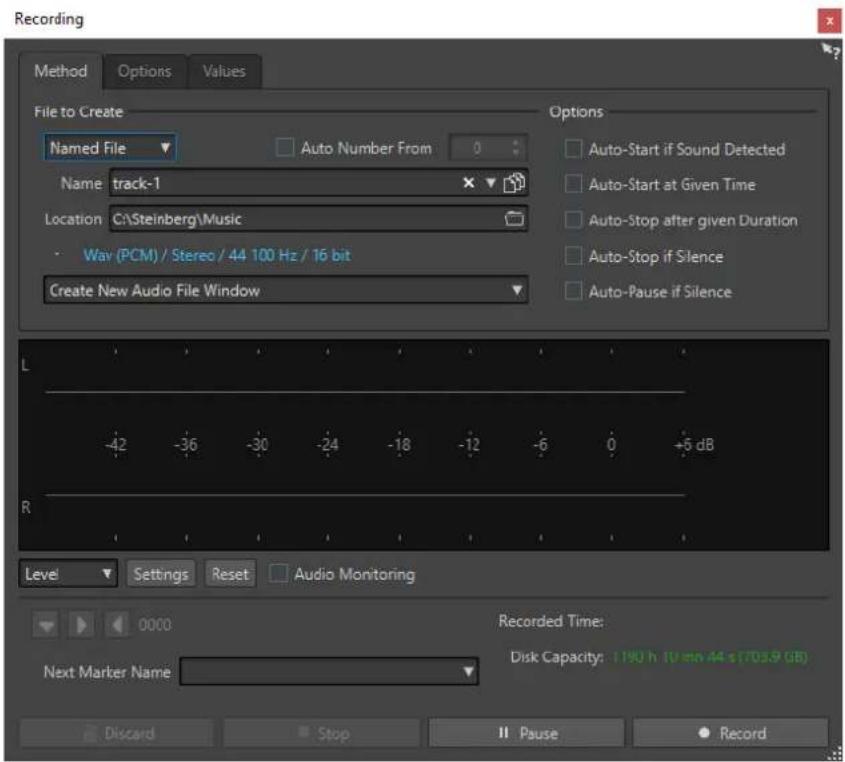
Task: Clear the Name field with the X icon
Action: coord(468,183)
